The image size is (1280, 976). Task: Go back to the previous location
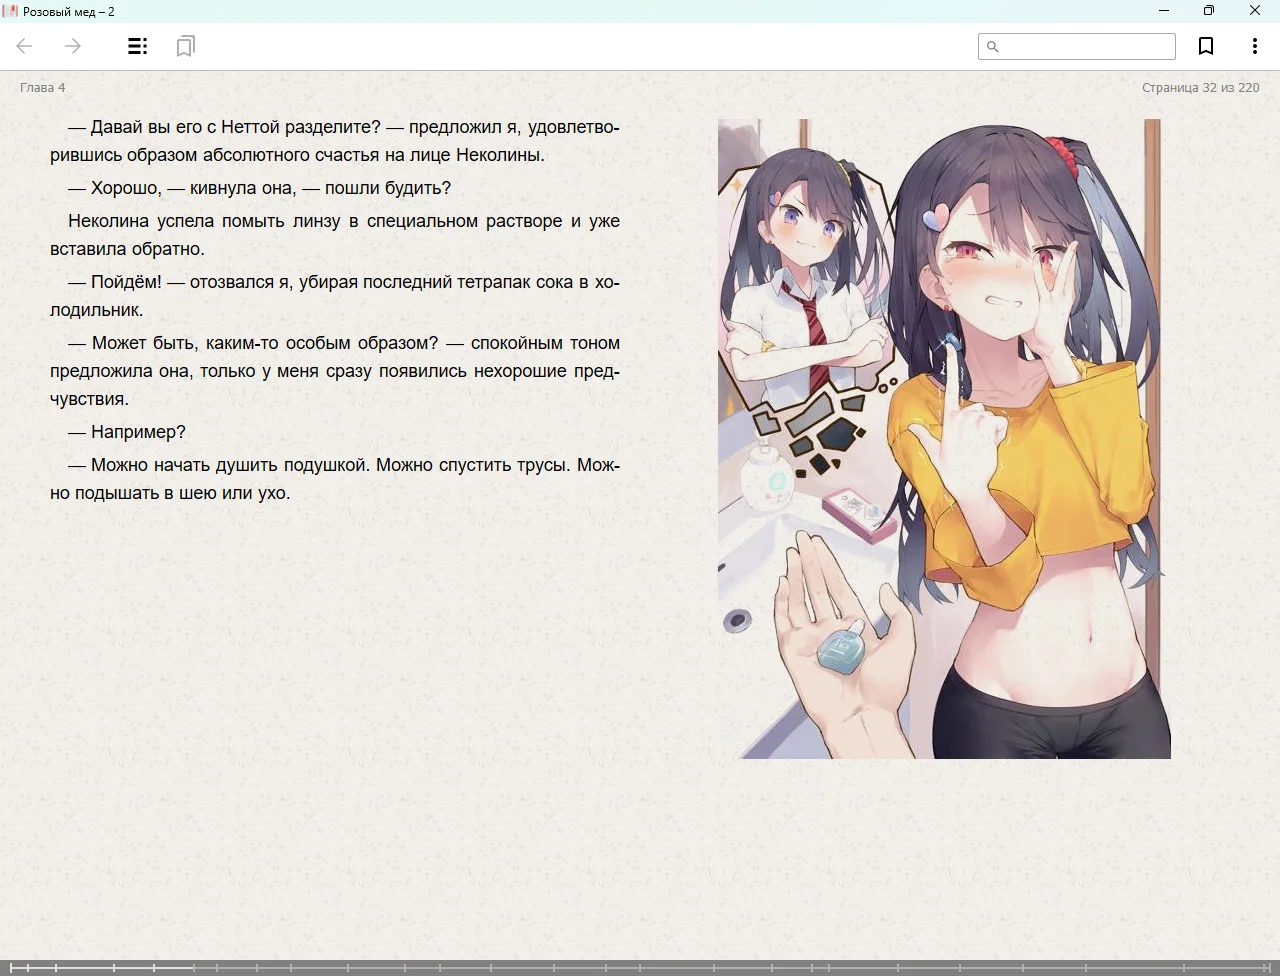pyautogui.click(x=25, y=46)
